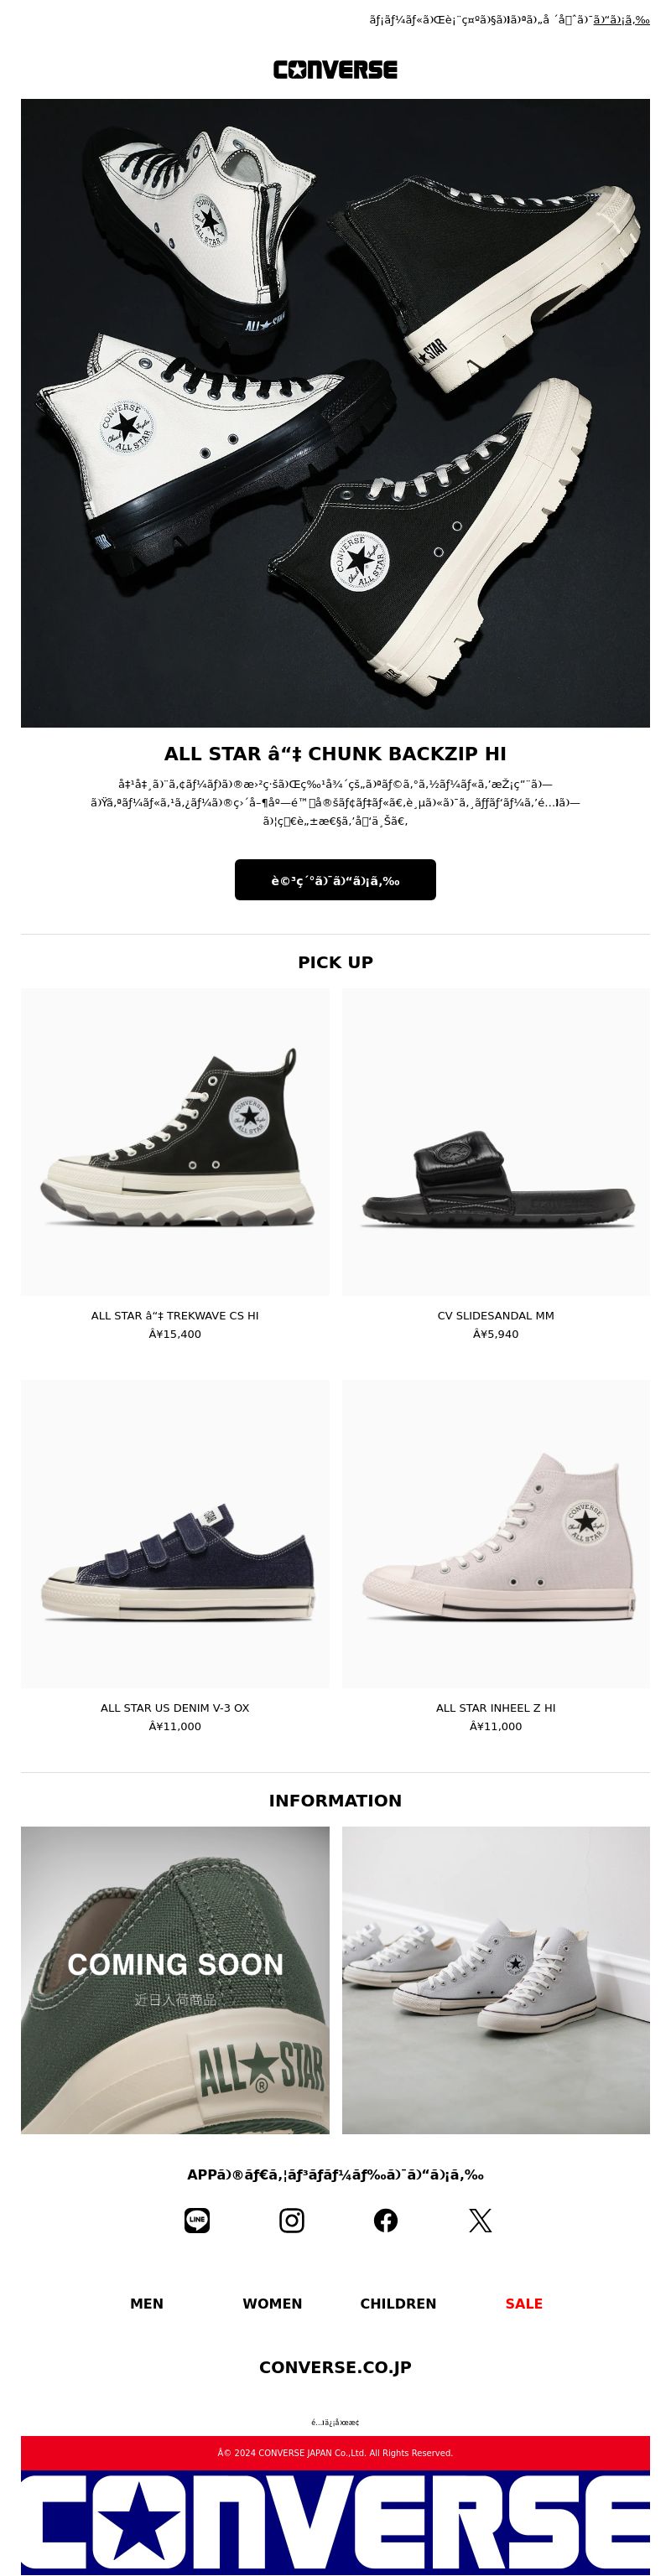The height and width of the screenshot is (2576, 671).
Task: Open the Instagram icon link
Action: pyautogui.click(x=291, y=2220)
